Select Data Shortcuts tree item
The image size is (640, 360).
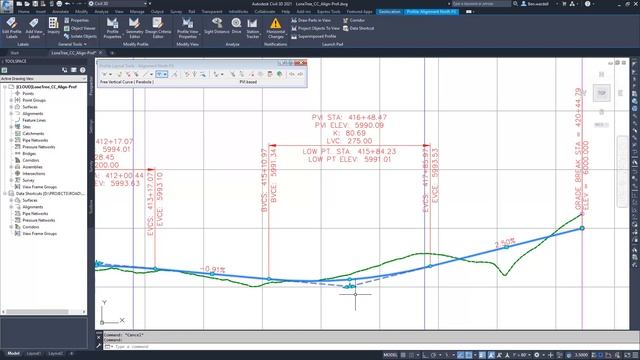[50, 193]
